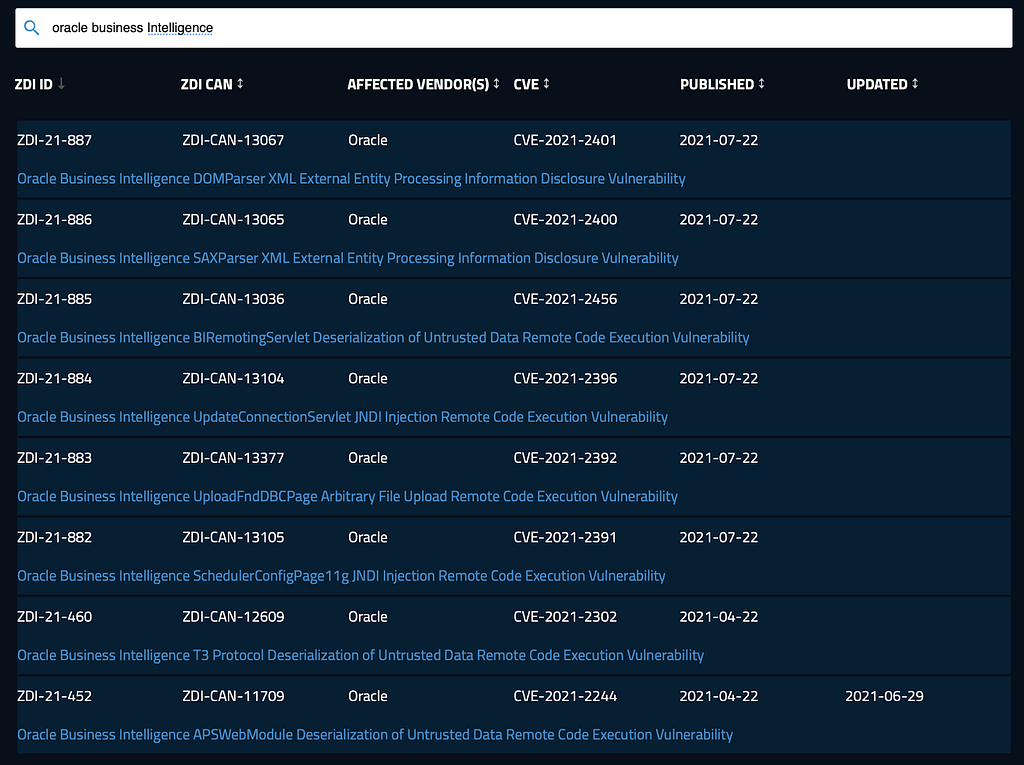Focus the search field containing oracle business Intelligence
Image resolution: width=1024 pixels, height=765 pixels.
(513, 28)
